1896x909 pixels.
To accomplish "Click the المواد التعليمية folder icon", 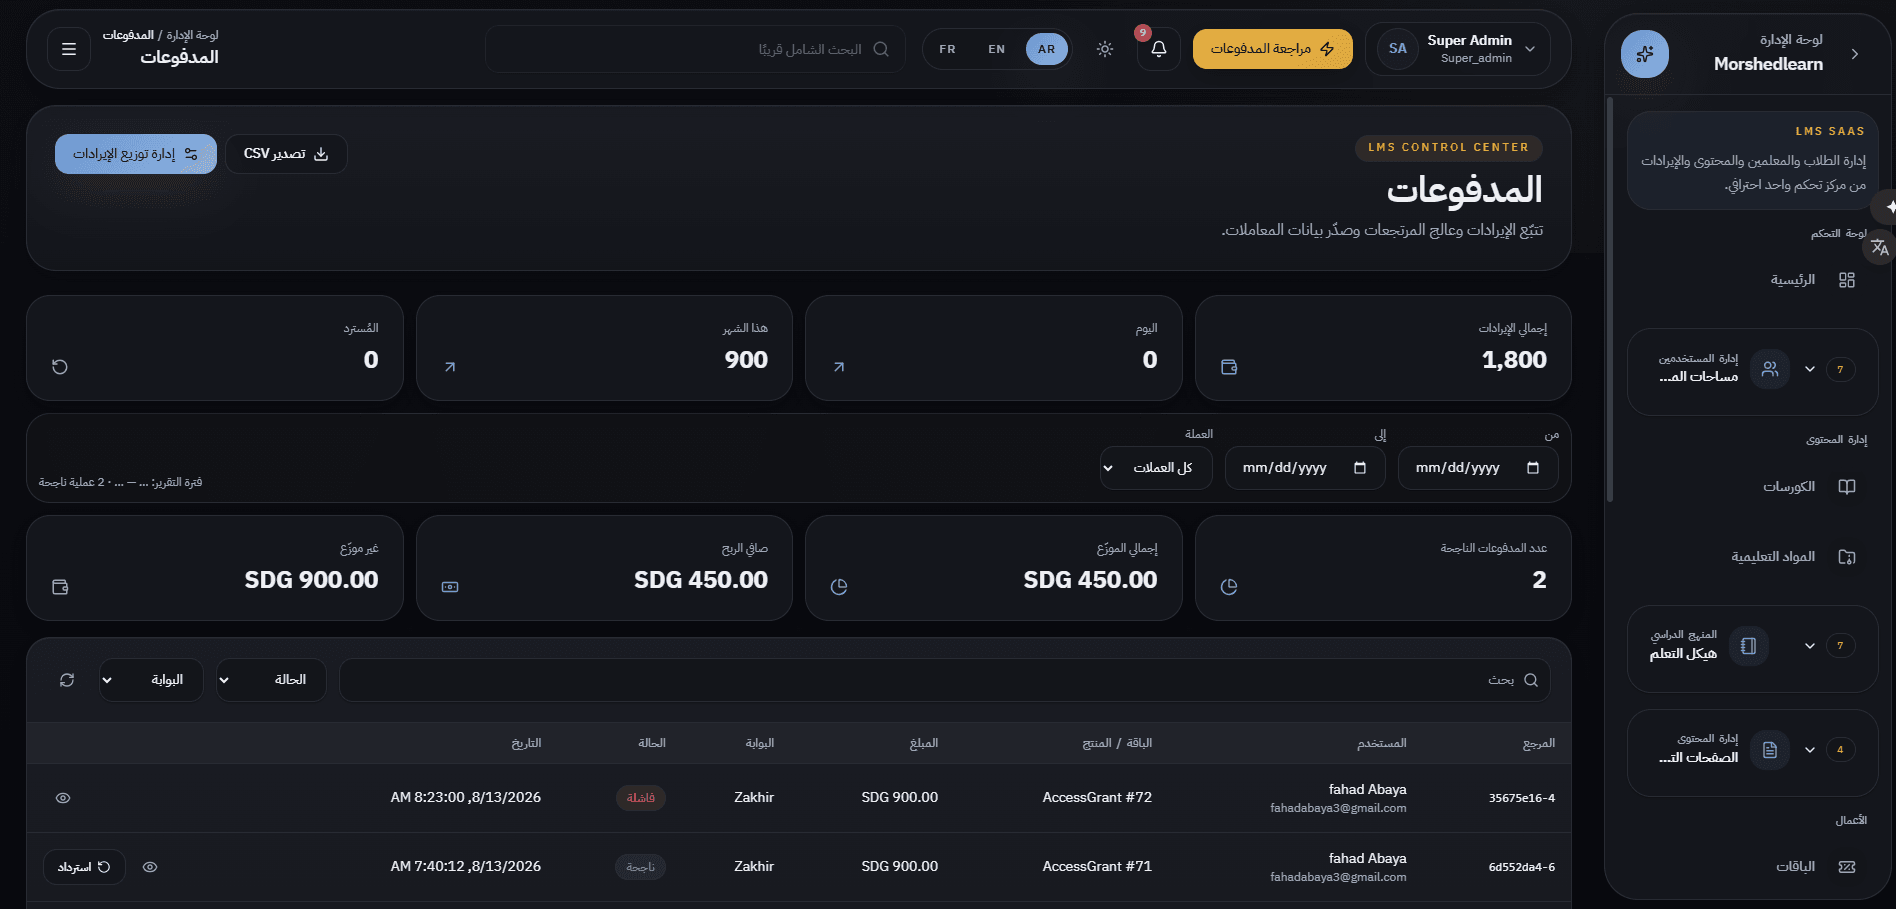I will [1847, 557].
